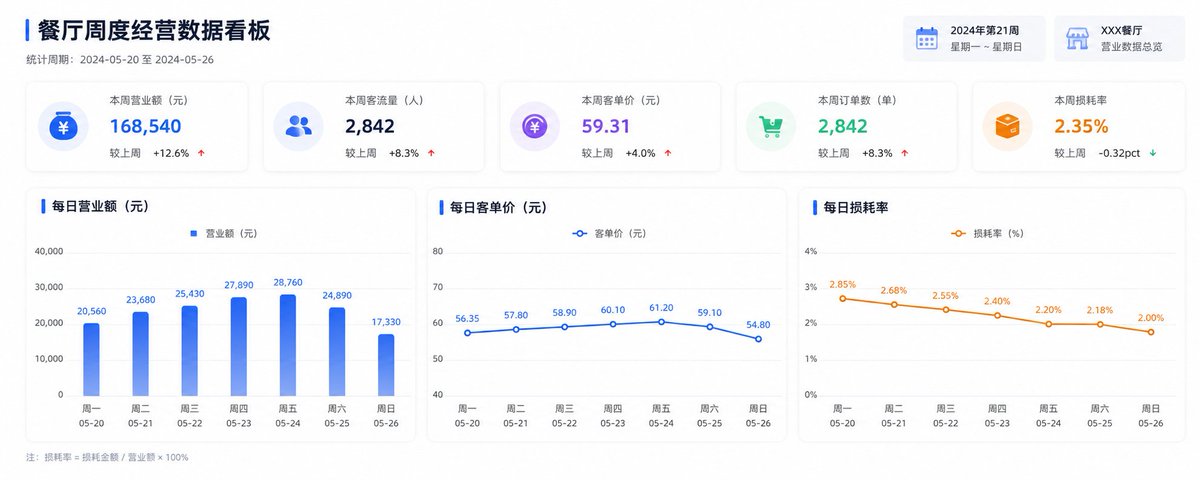Click the purple yen coin icon
The width and height of the screenshot is (1200, 480).
click(534, 126)
